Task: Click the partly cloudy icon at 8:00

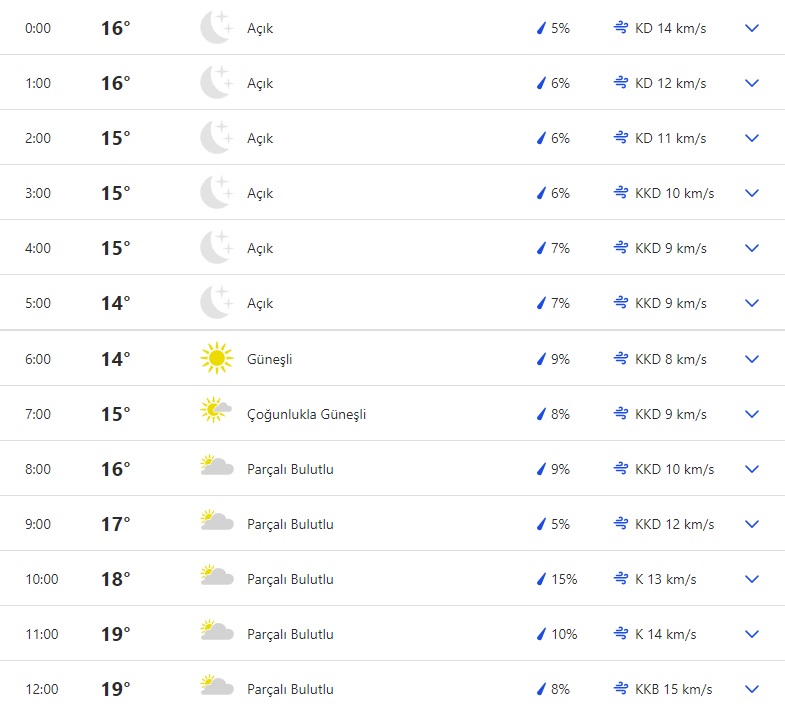Action: [x=216, y=468]
